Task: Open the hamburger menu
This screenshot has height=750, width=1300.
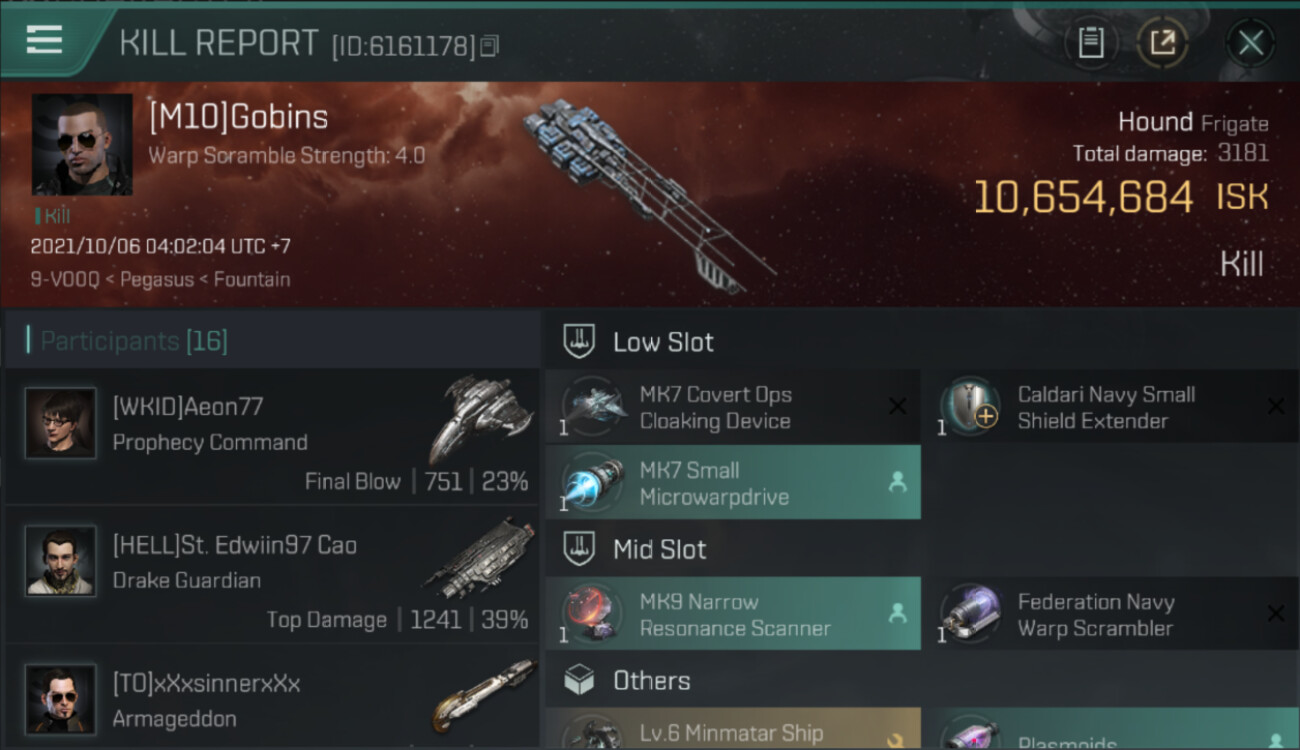Action: click(x=44, y=40)
